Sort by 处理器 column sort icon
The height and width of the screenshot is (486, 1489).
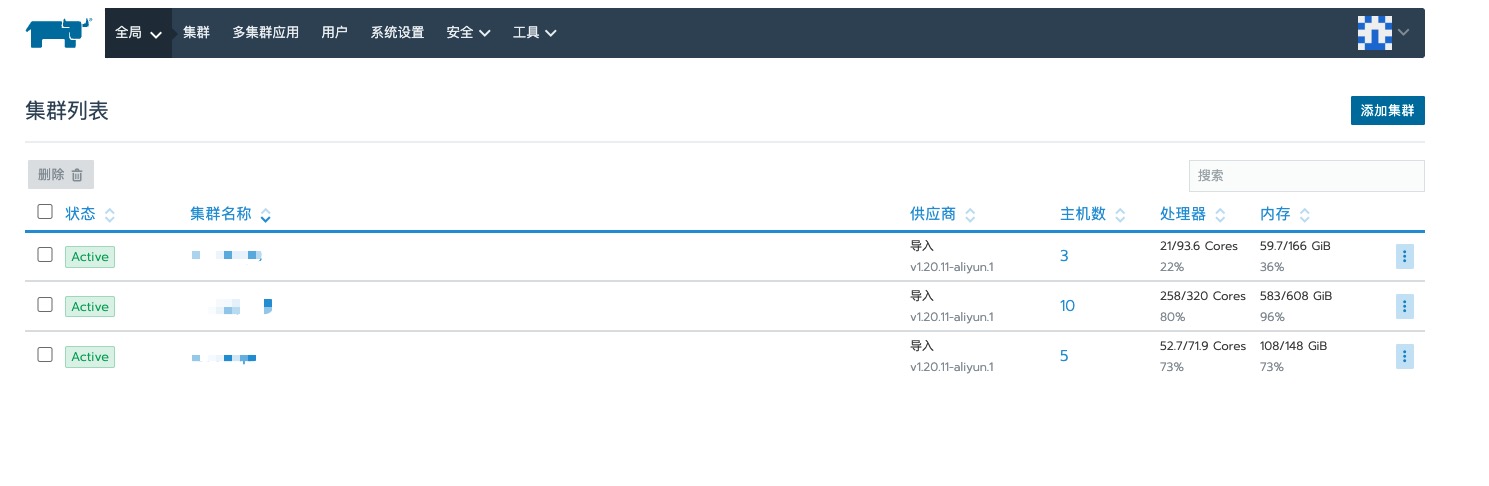pos(1220,215)
